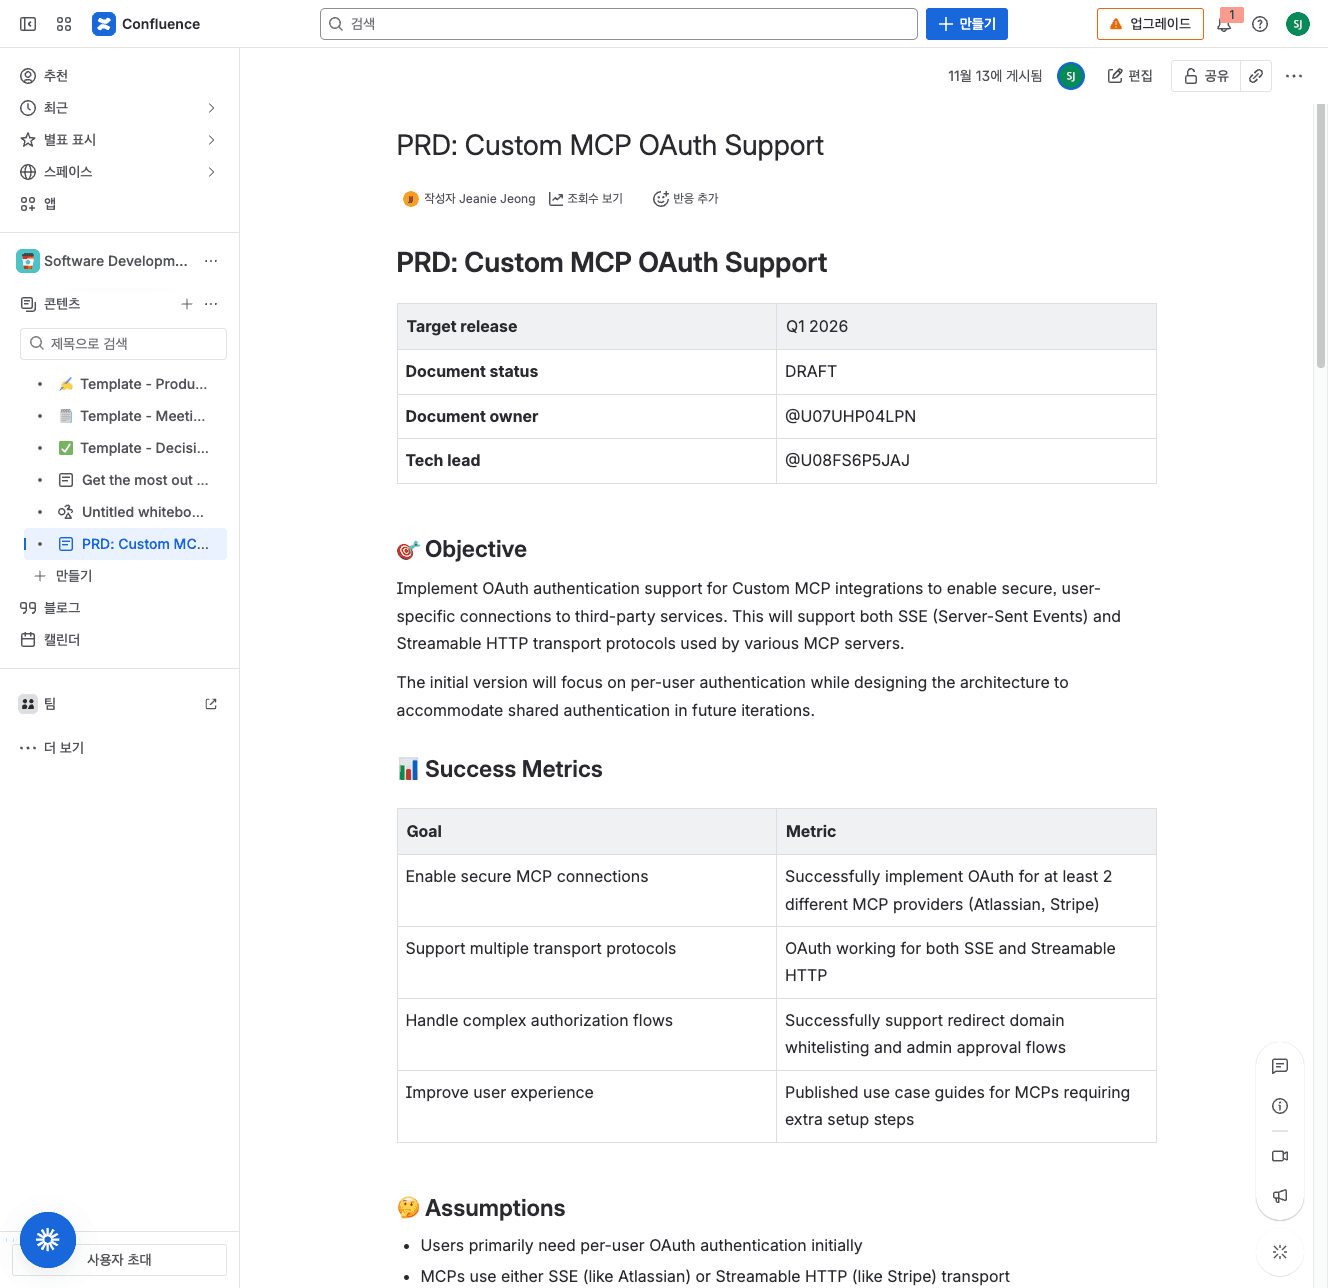Screen dimensions: 1328x1288
Task: Expand the 스페이스 (Spaces) section
Action: tap(211, 172)
